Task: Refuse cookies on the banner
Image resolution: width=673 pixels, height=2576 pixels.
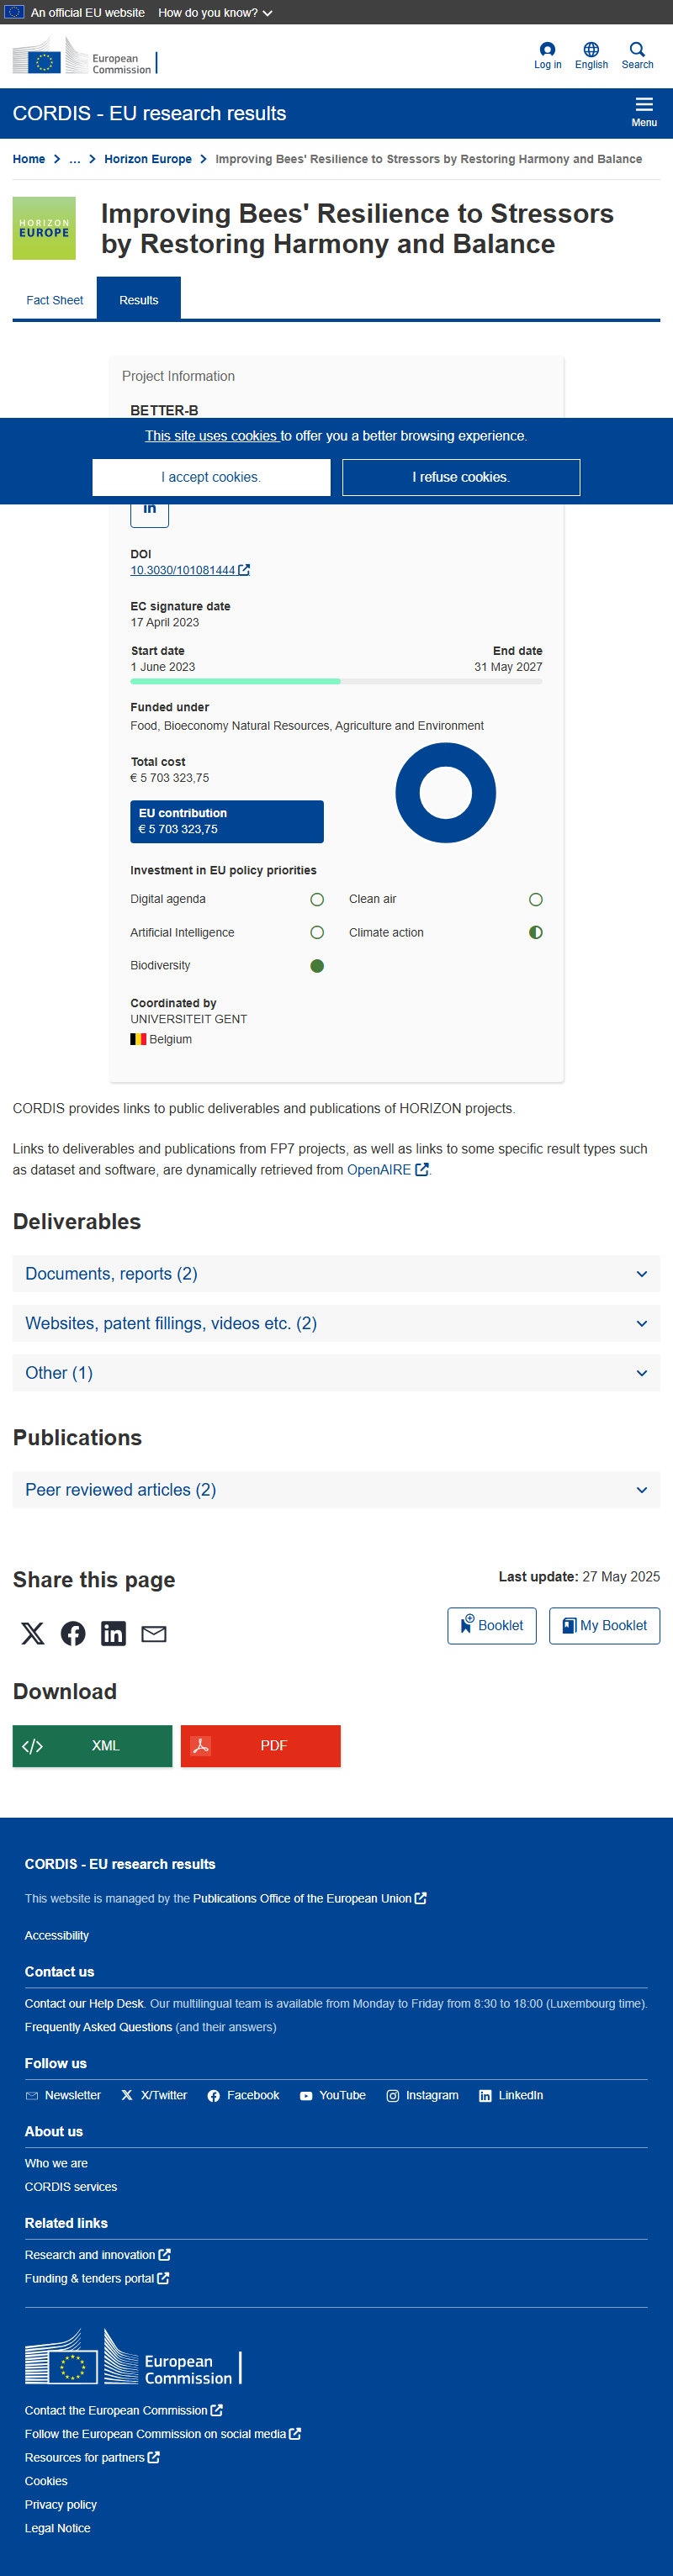Action: click(461, 477)
